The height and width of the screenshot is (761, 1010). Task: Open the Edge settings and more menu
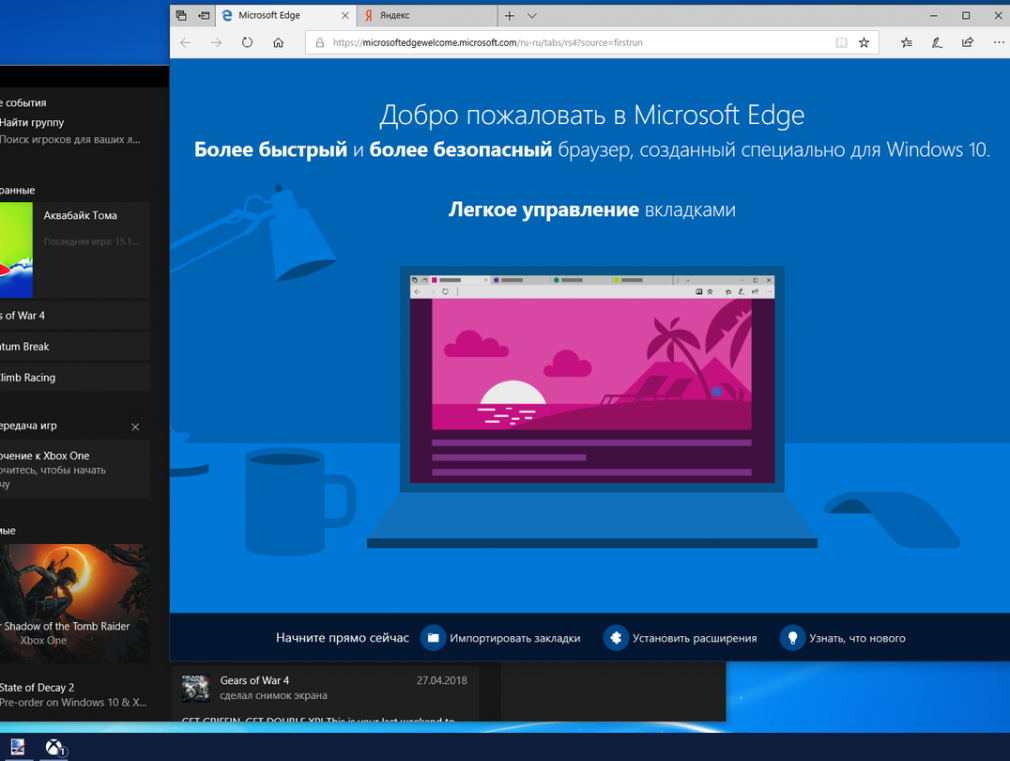(998, 43)
